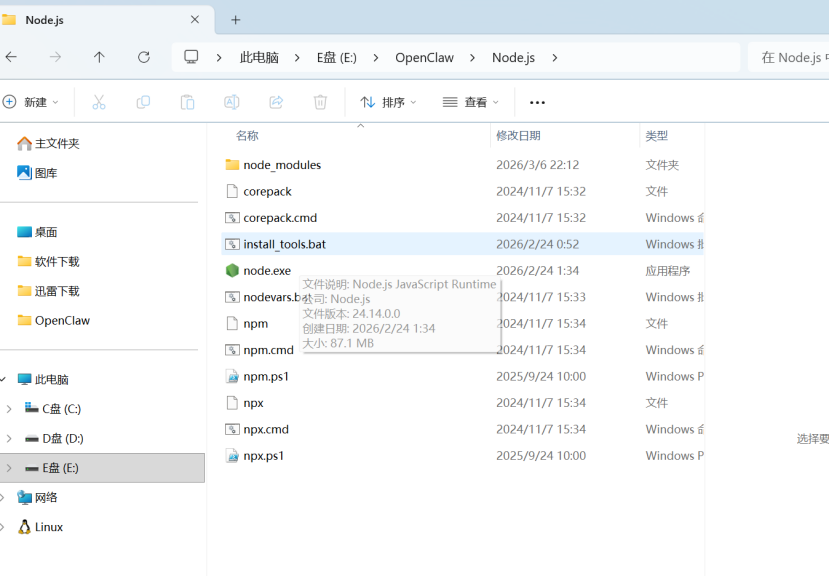This screenshot has height=577, width=829.
Task: Close the Node.js tab
Action: coord(195,20)
